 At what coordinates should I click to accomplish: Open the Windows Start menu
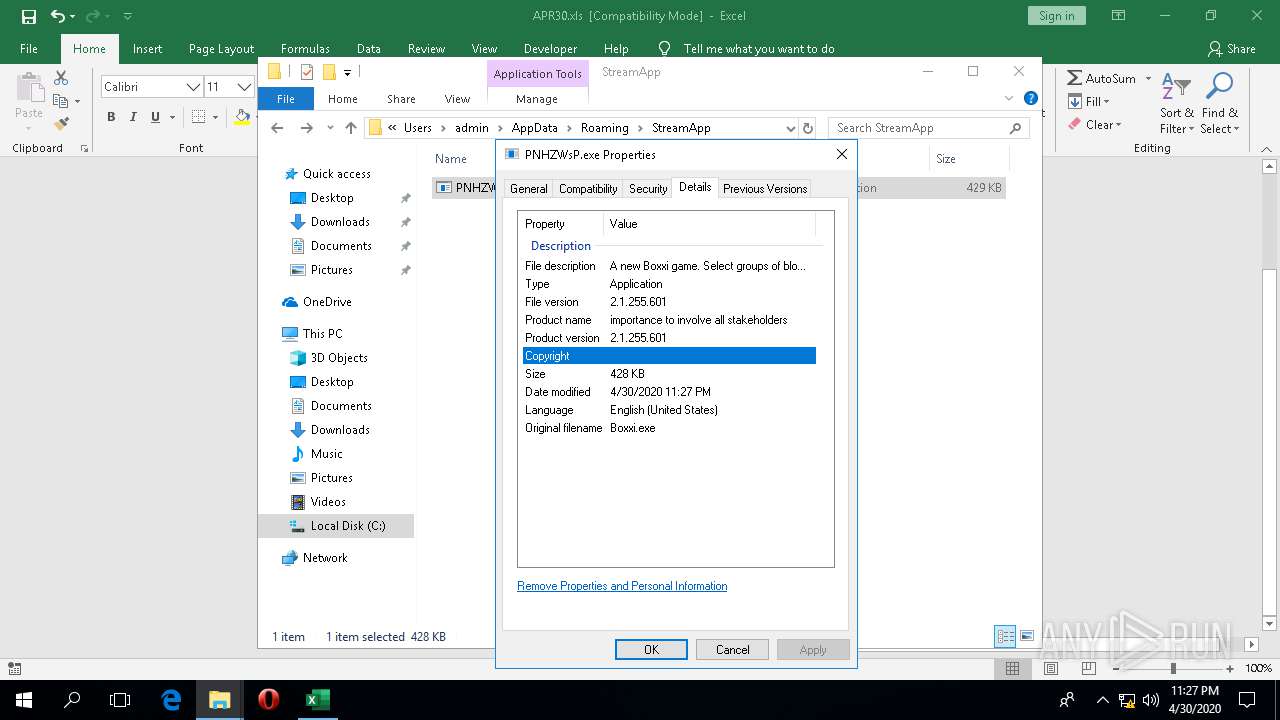(x=23, y=700)
